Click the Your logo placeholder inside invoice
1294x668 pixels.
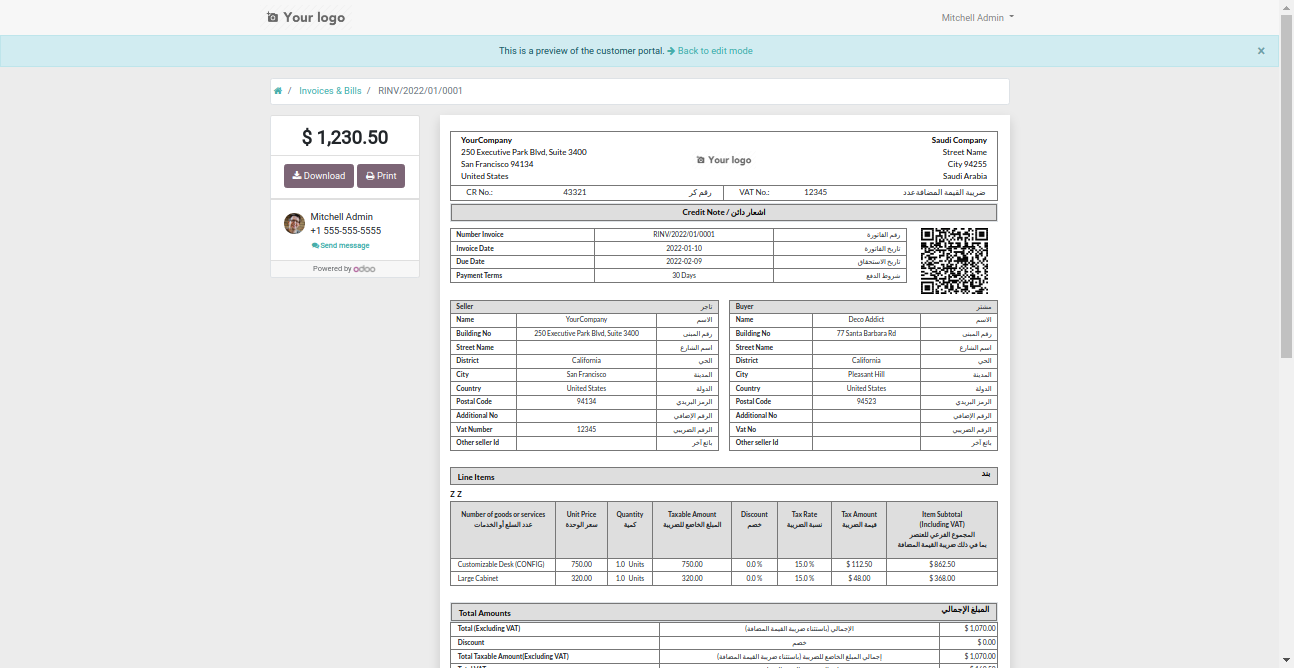click(723, 160)
